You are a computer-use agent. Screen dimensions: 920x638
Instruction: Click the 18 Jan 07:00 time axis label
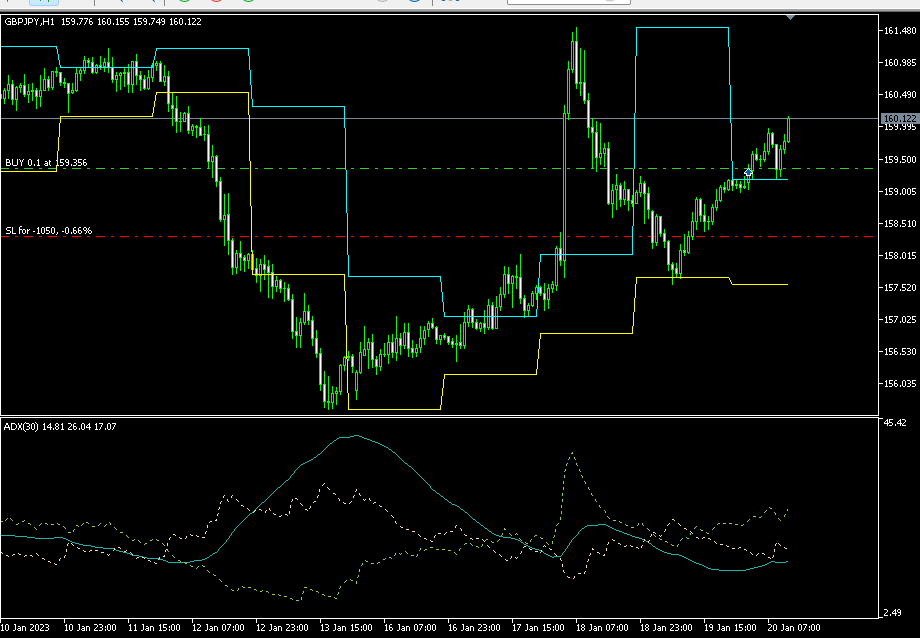603,628
